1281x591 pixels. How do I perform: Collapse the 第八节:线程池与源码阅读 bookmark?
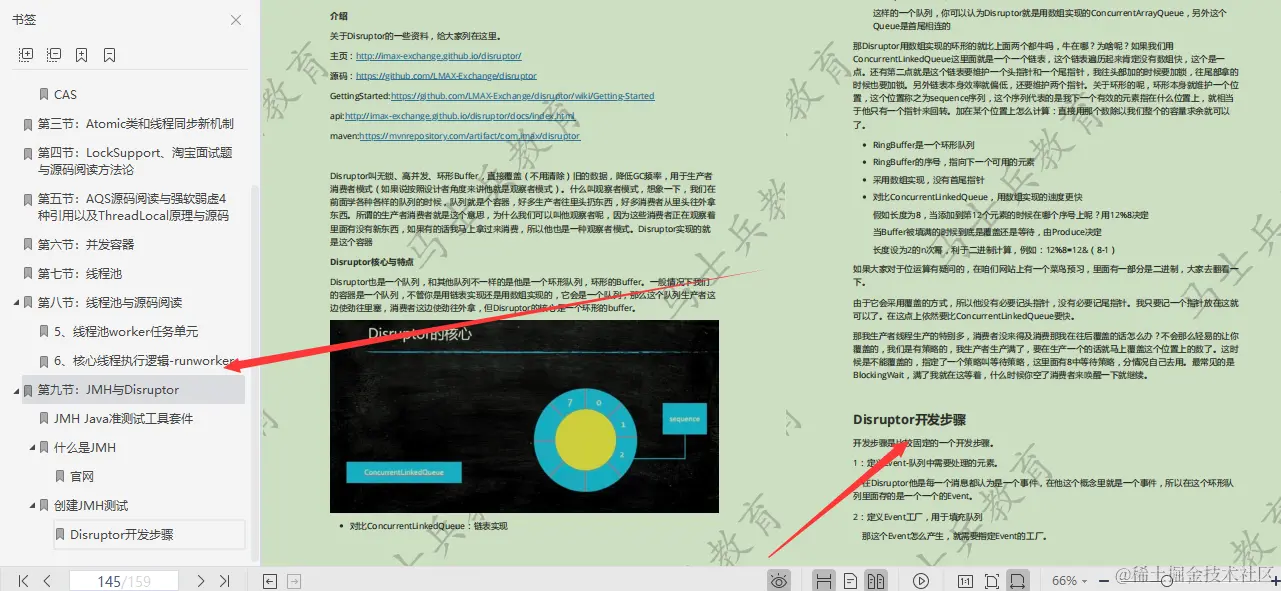16,303
